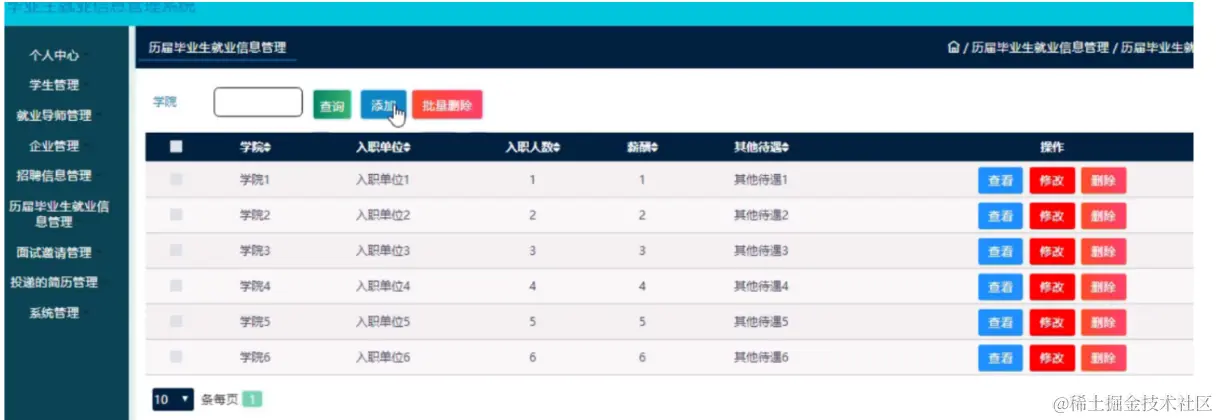Sort table by 入职人数 column

(532, 147)
